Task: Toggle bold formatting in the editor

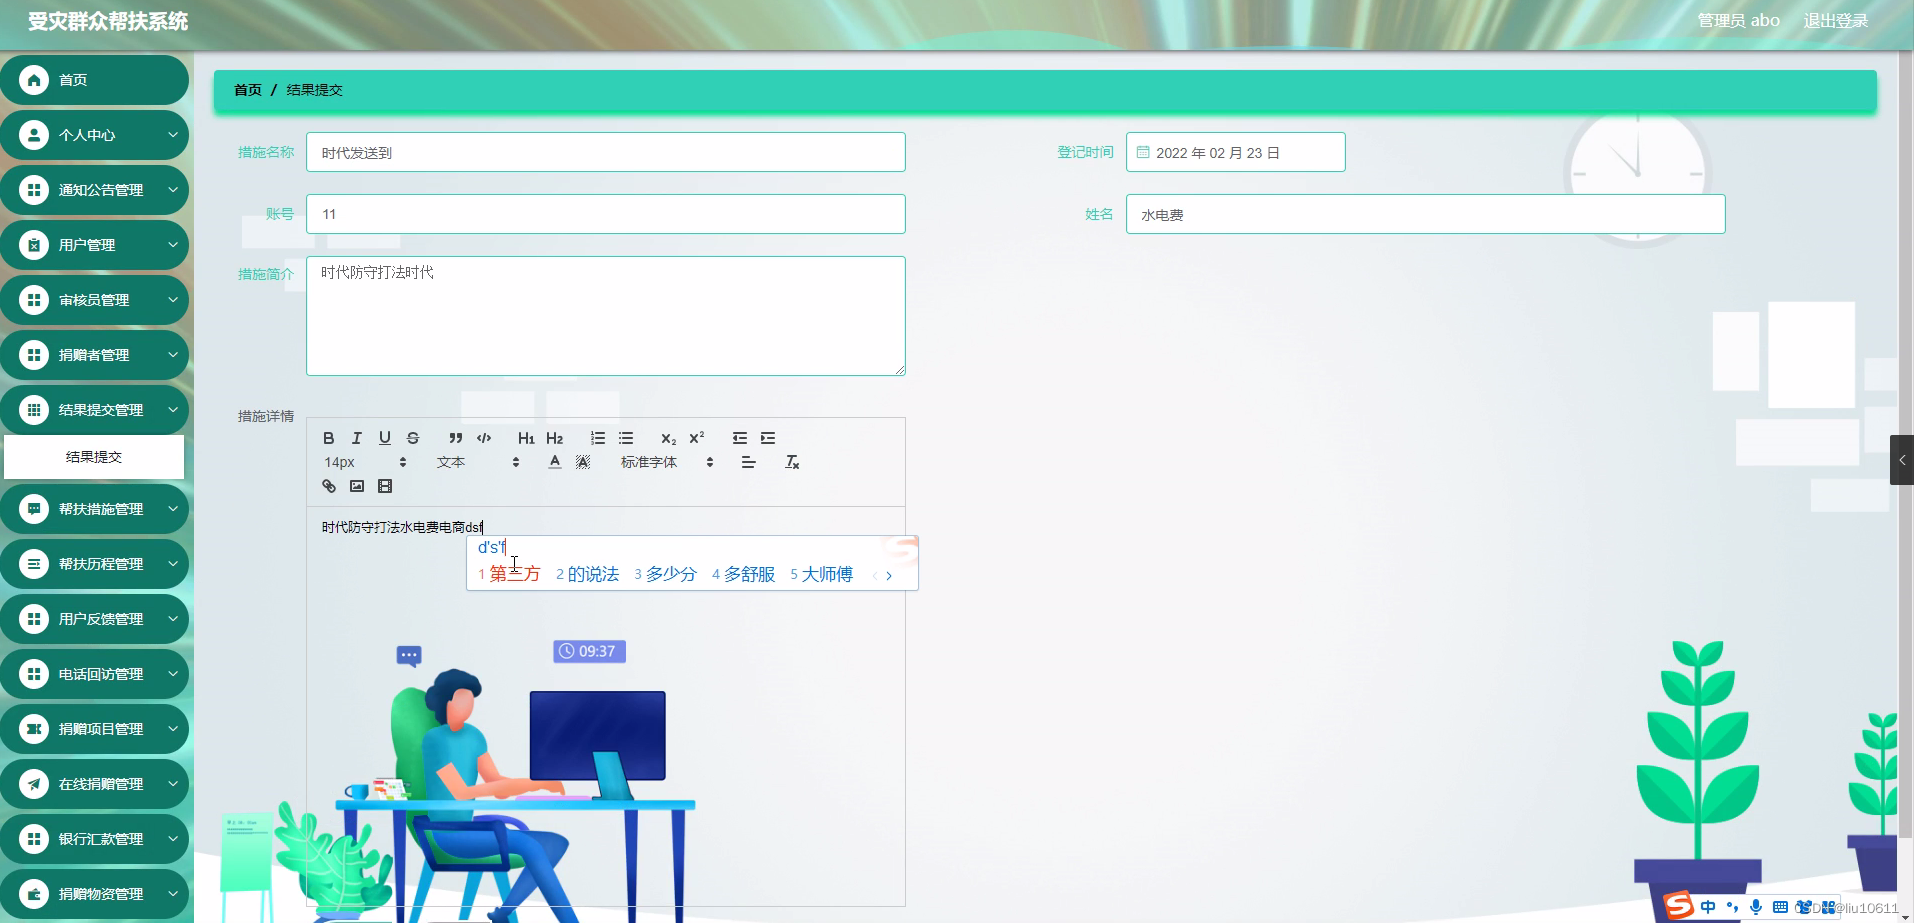Action: coord(328,438)
